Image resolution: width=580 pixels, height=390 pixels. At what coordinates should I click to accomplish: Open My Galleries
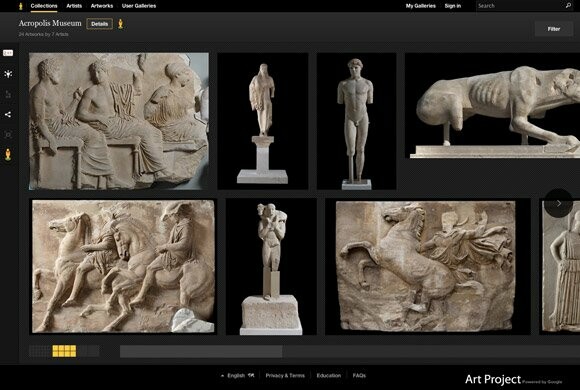point(421,6)
